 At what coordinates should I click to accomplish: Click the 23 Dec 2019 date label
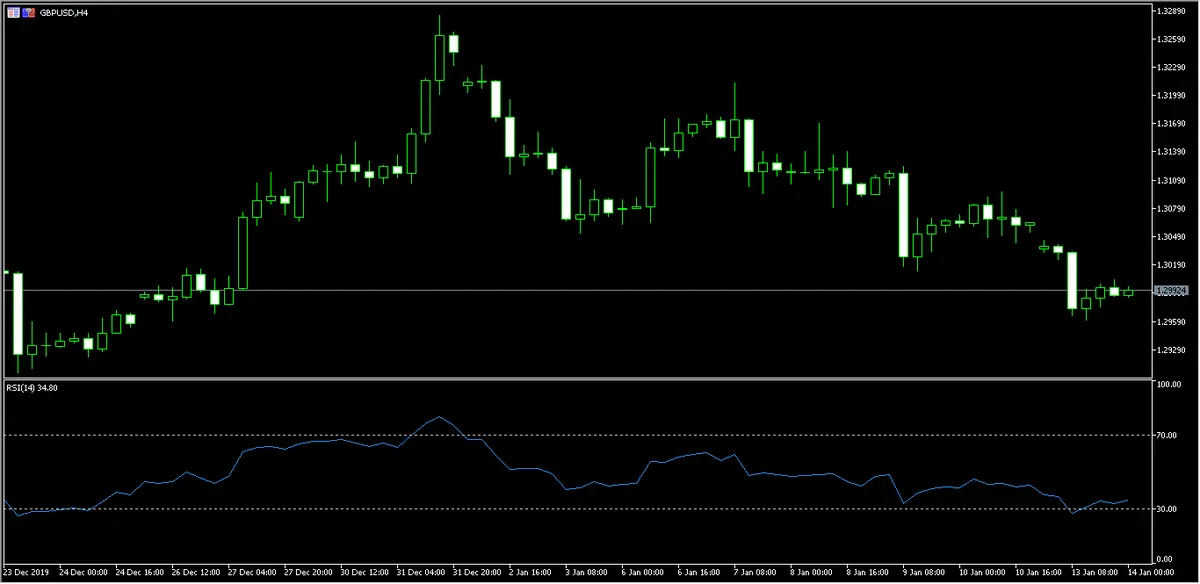[x=27, y=574]
